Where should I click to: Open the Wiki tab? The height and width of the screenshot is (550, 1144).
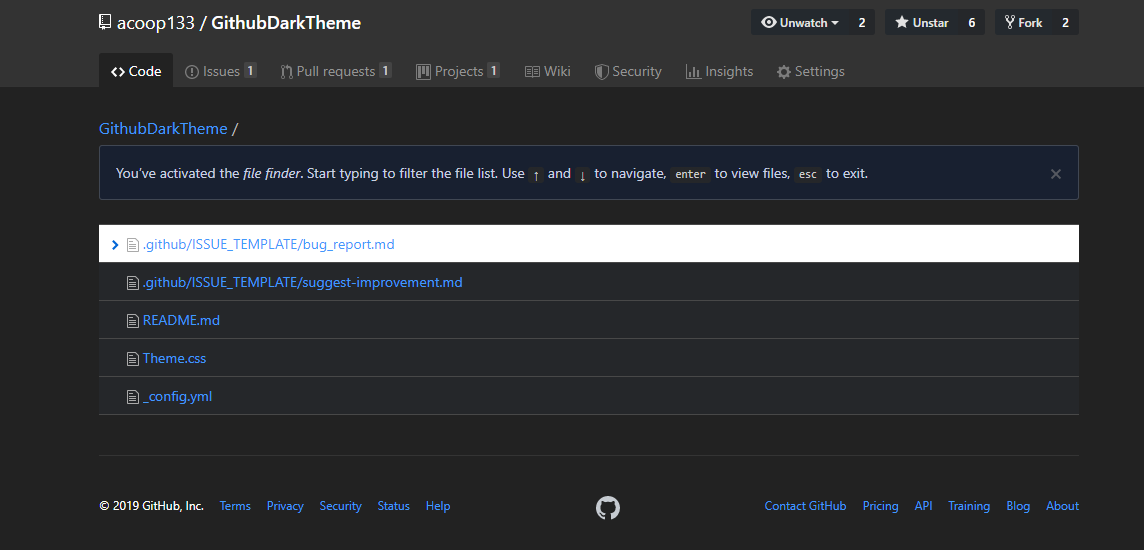[x=547, y=71]
